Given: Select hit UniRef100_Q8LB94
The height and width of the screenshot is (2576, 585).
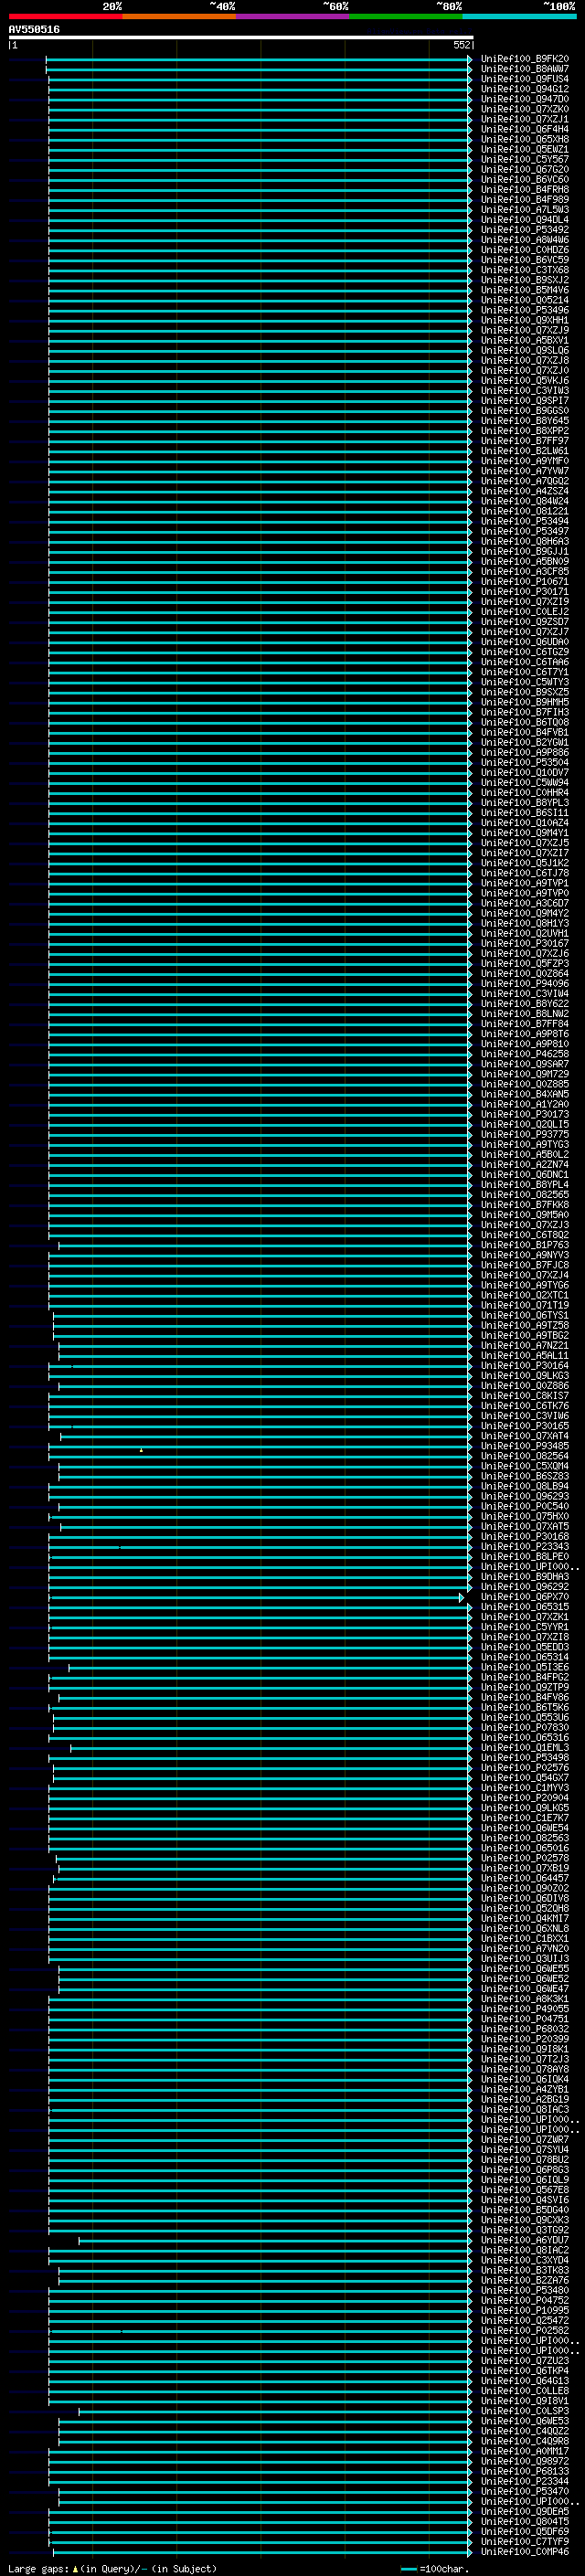Looking at the screenshot, I should click(x=524, y=1486).
